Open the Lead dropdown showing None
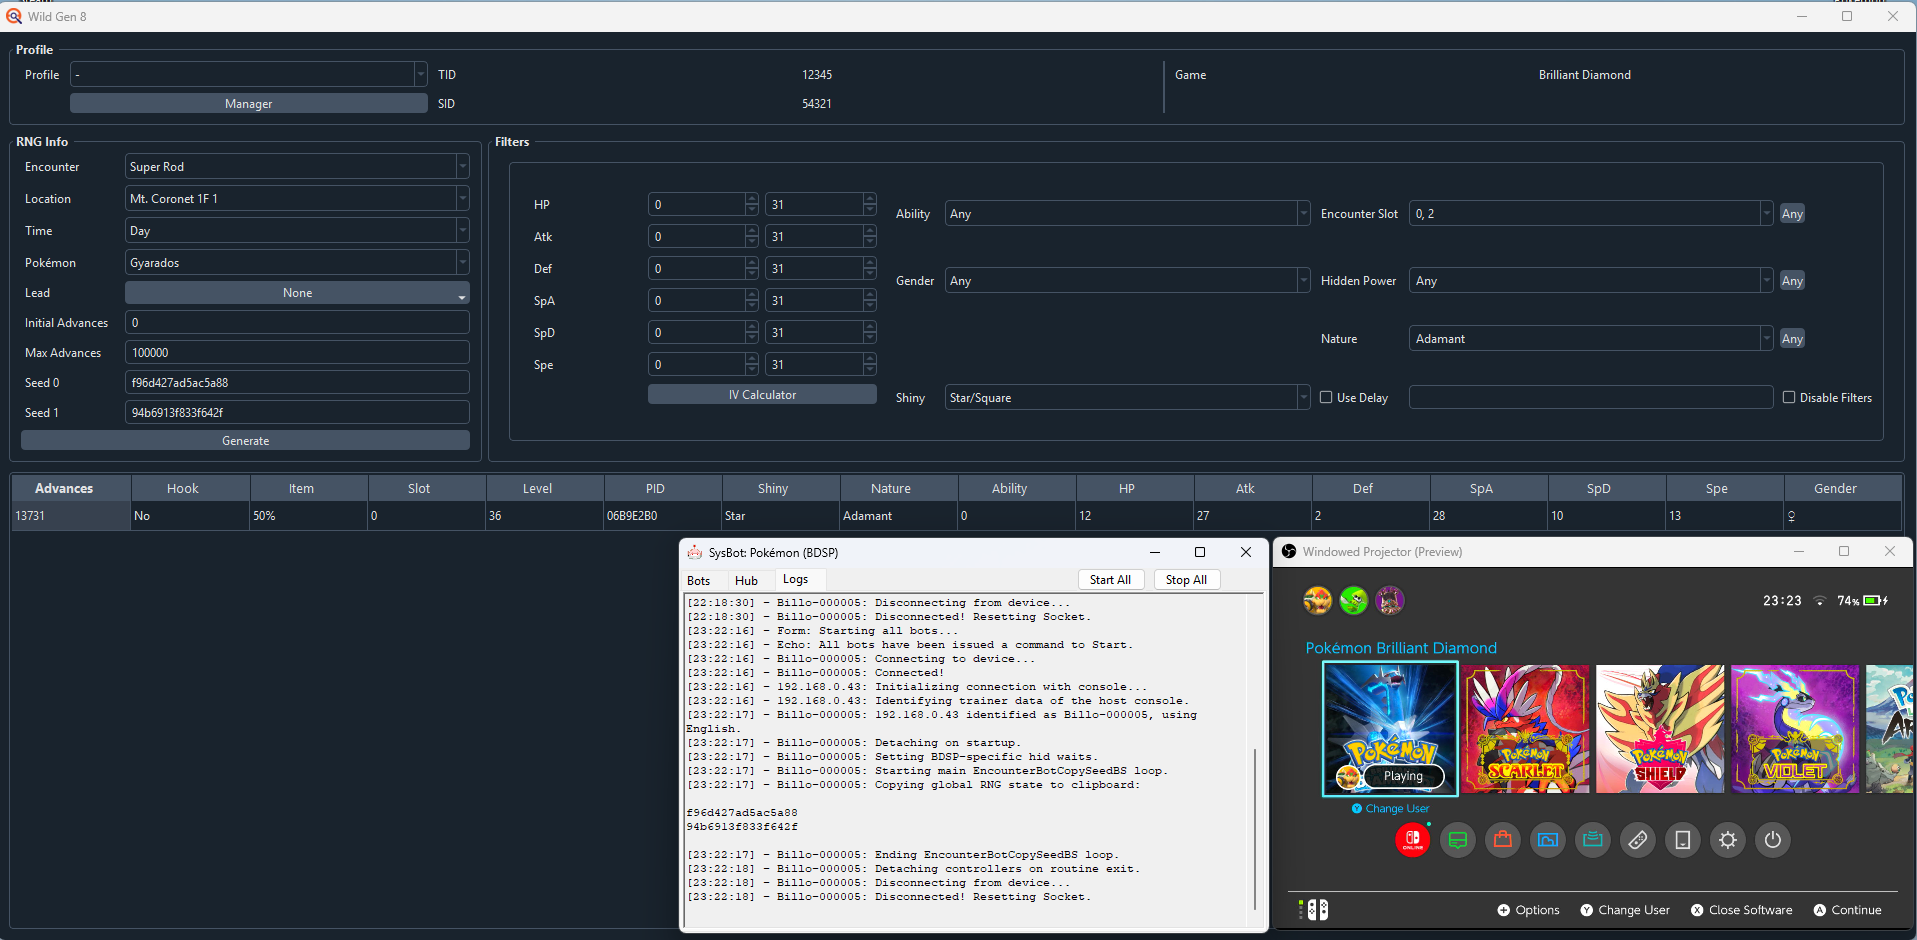This screenshot has height=940, width=1917. [297, 293]
